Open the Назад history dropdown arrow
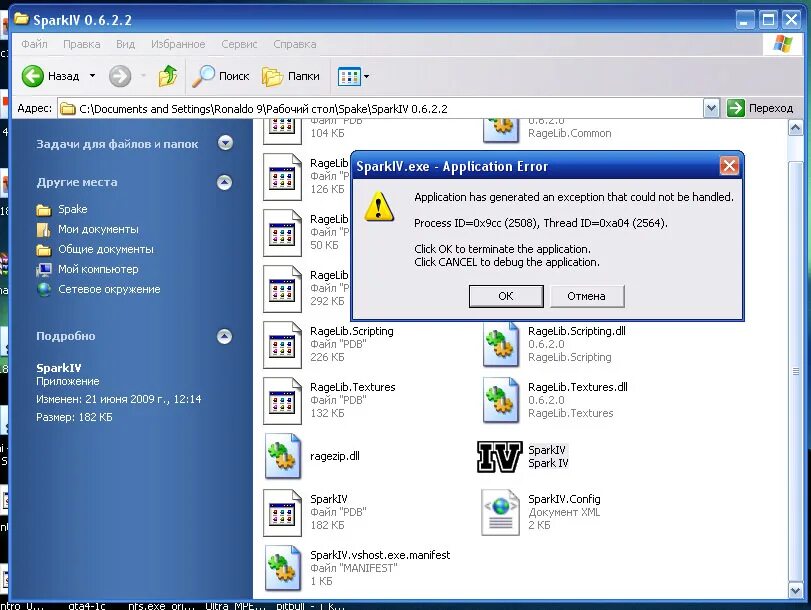This screenshot has height=610, width=811. tap(92, 76)
